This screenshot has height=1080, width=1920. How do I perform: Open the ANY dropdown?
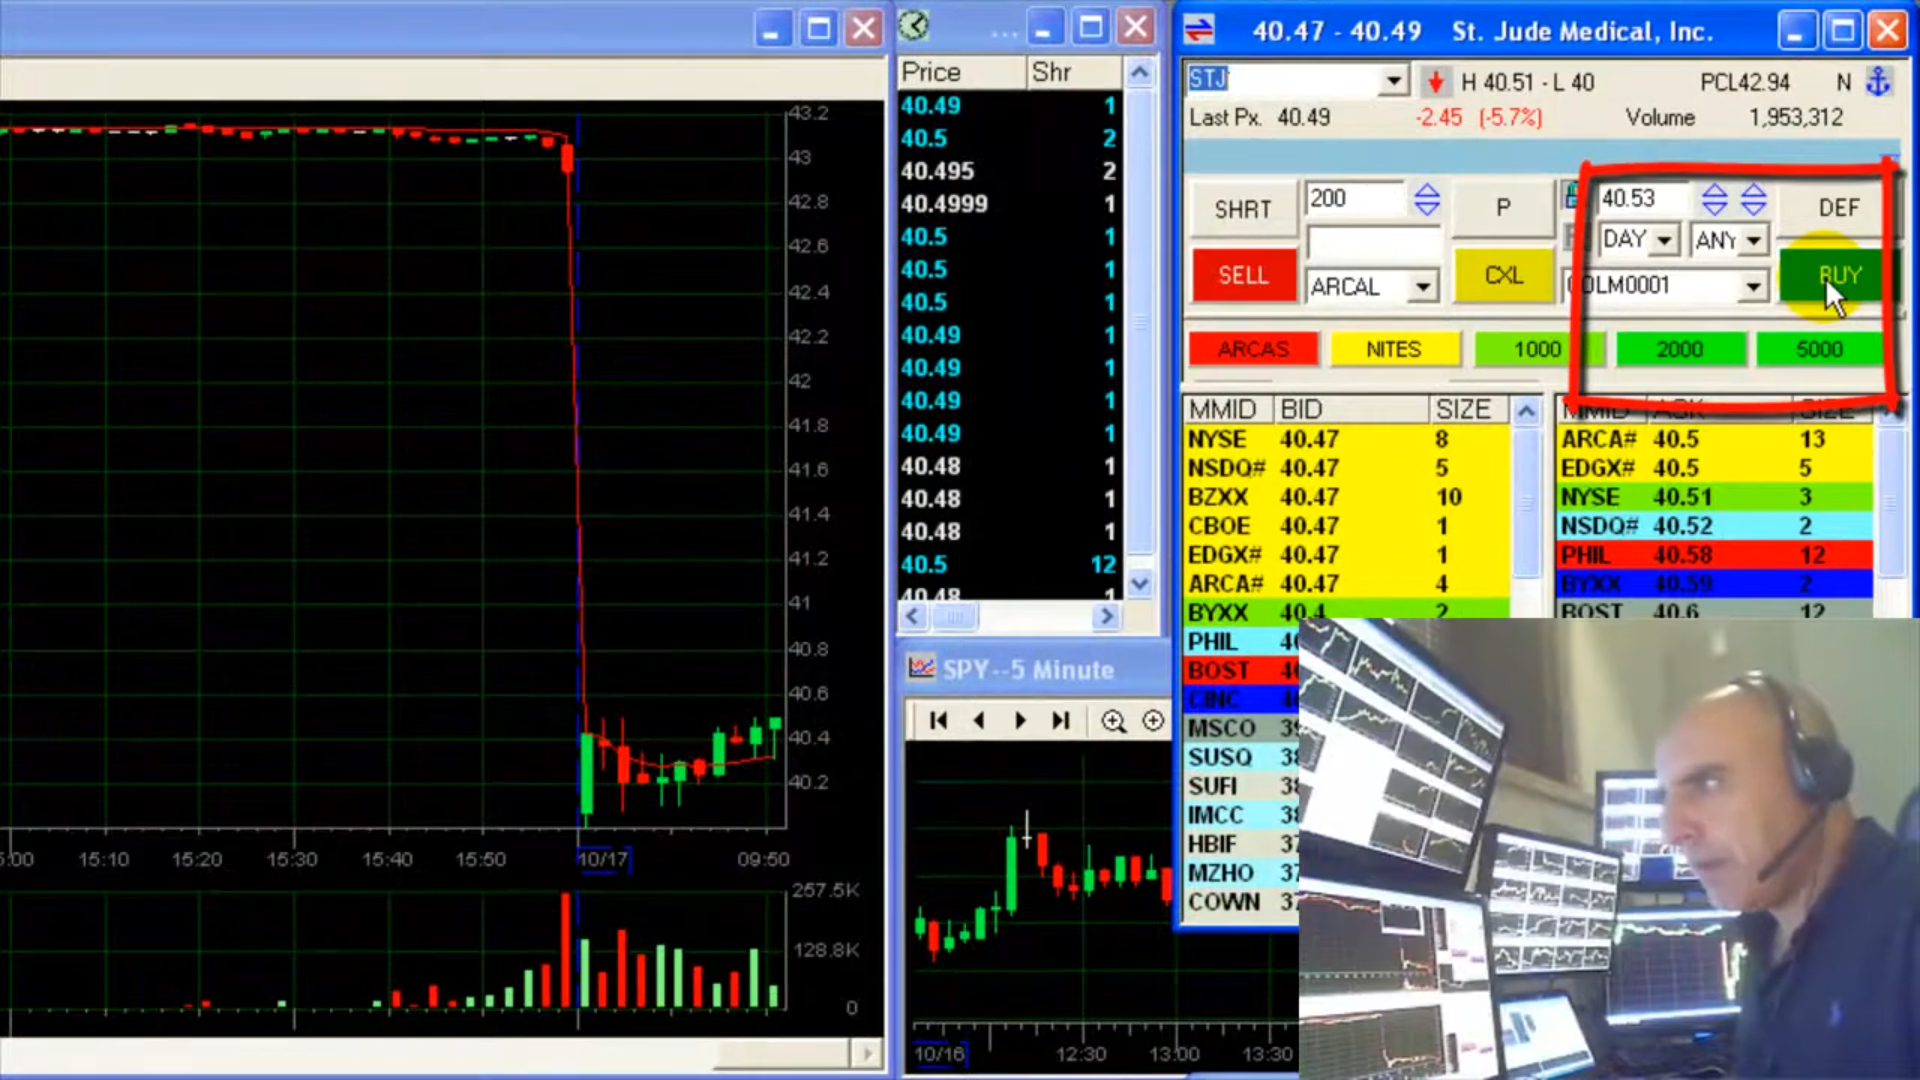tap(1753, 240)
